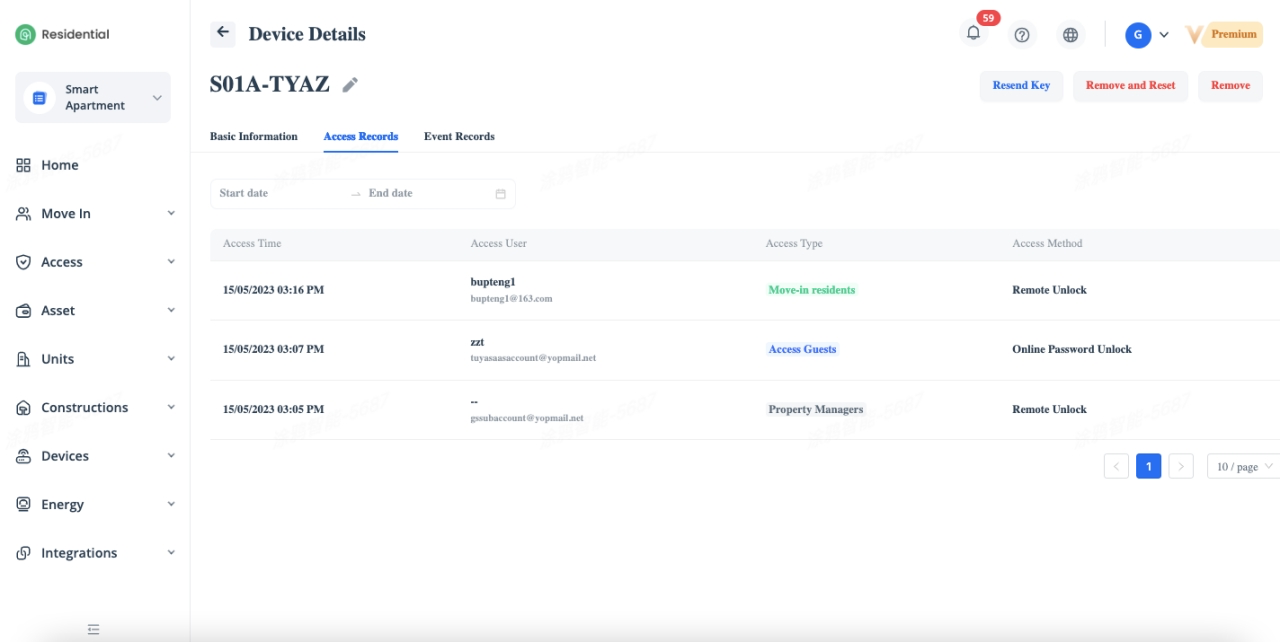Open the help question mark icon

[1021, 35]
